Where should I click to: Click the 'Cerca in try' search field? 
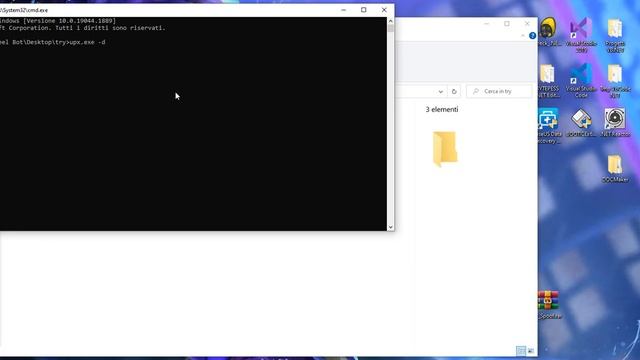[500, 91]
